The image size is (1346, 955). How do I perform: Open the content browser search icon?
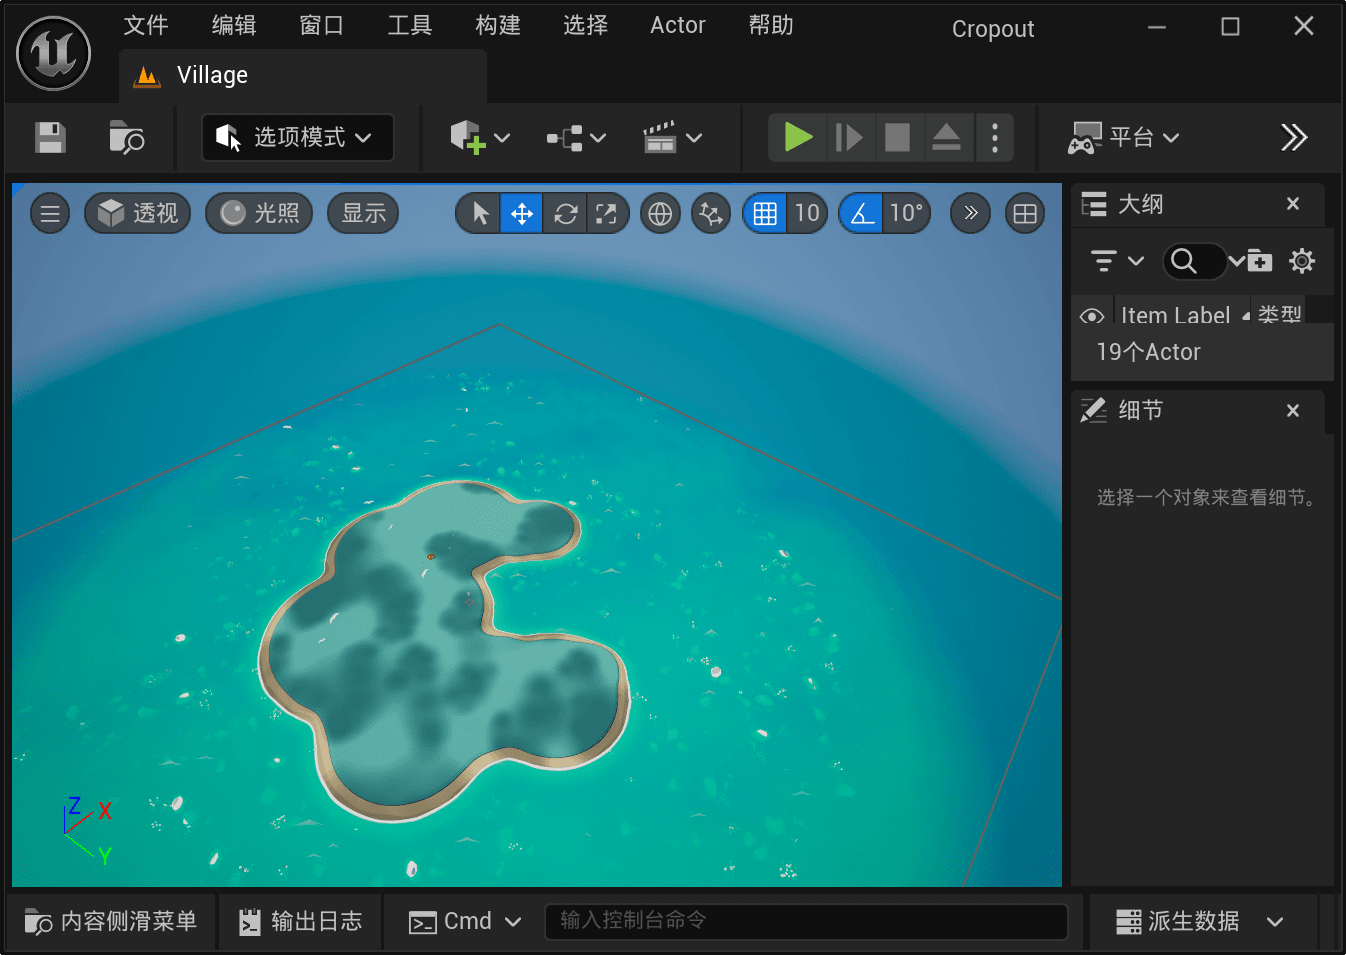point(126,137)
